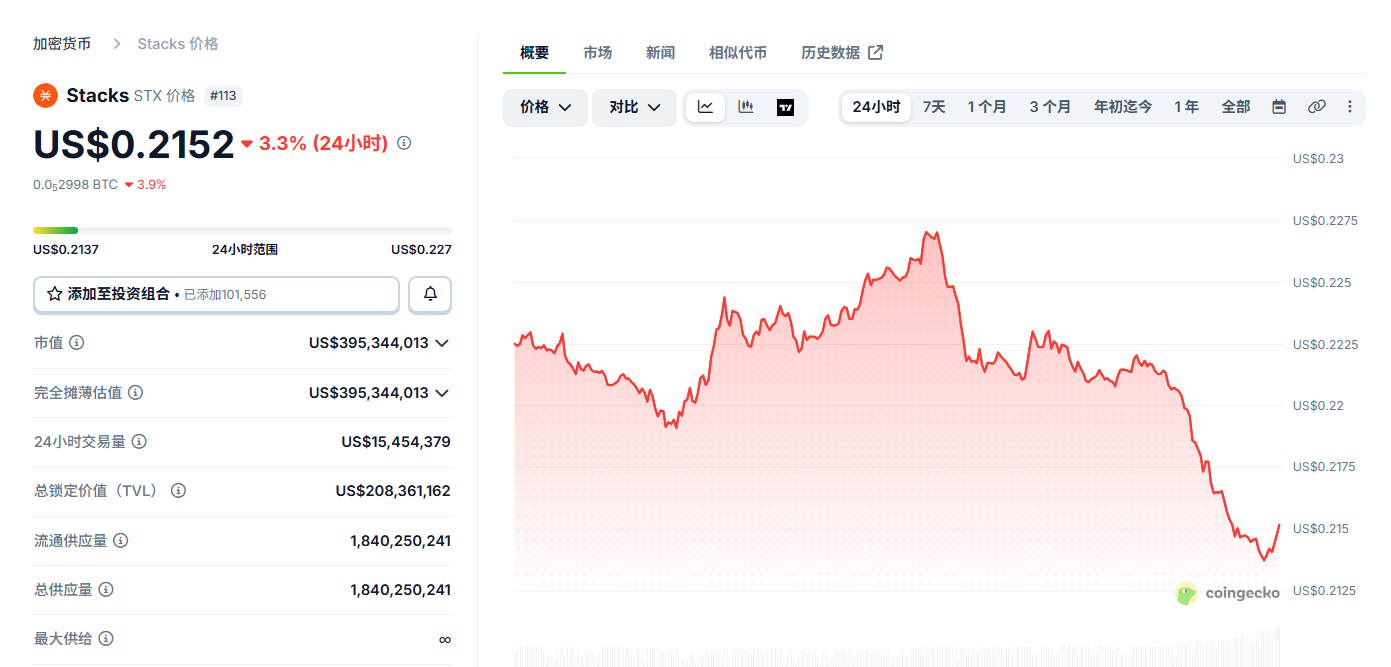Click the latest point on price chart line
Image resolution: width=1391 pixels, height=667 pixels.
coord(1279,524)
